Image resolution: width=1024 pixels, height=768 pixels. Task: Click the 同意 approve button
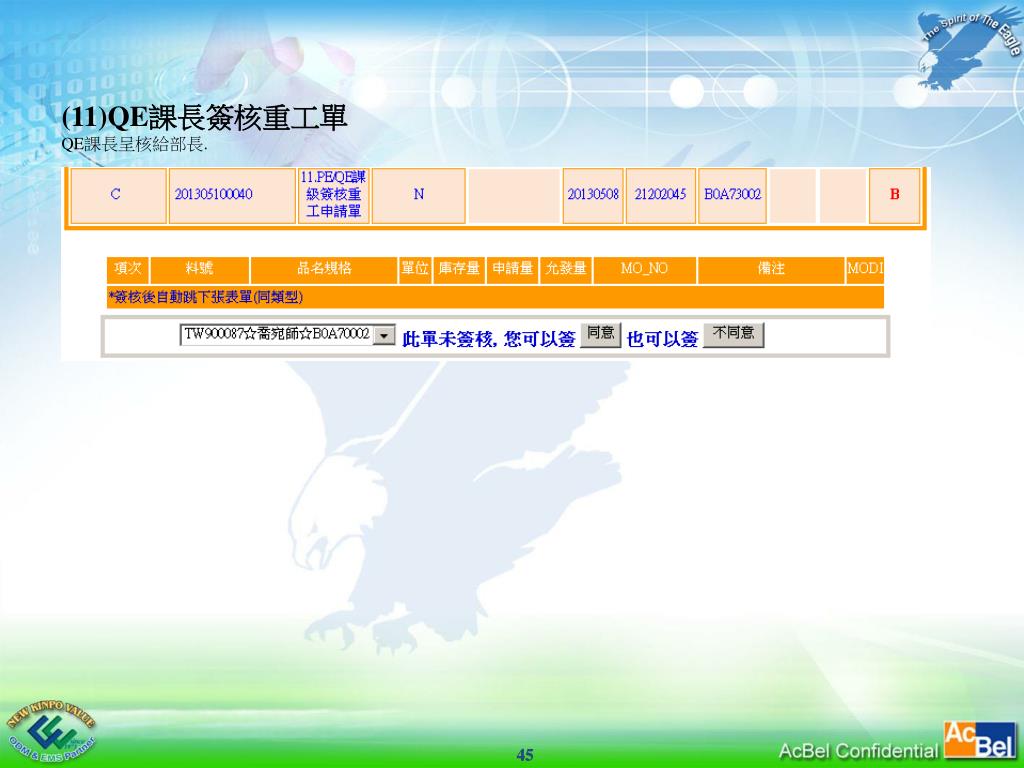pyautogui.click(x=600, y=334)
